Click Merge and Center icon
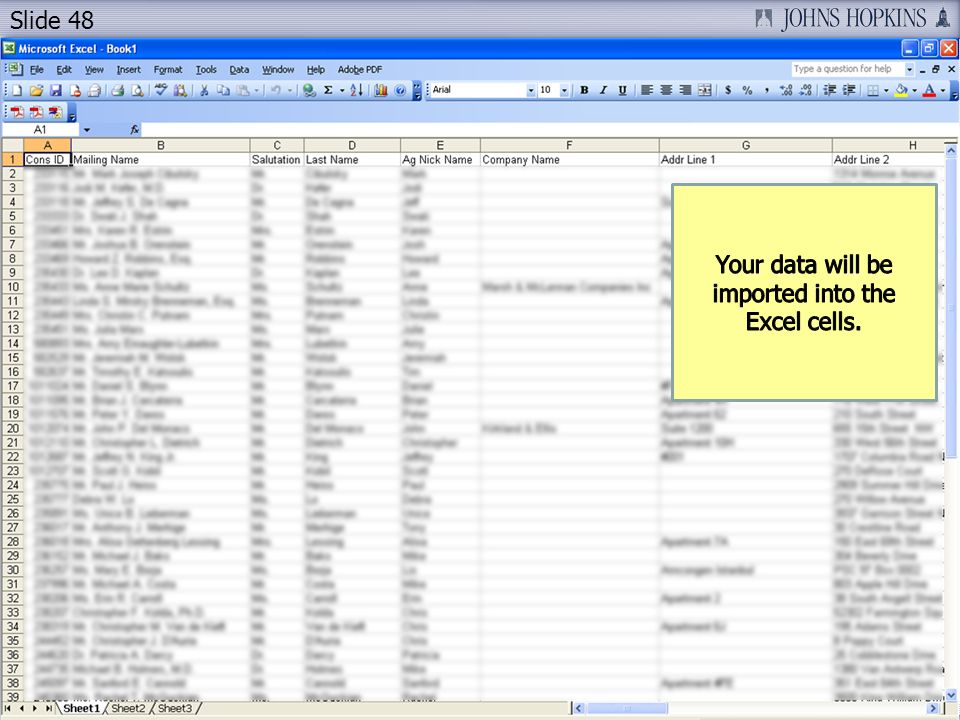 coord(705,91)
